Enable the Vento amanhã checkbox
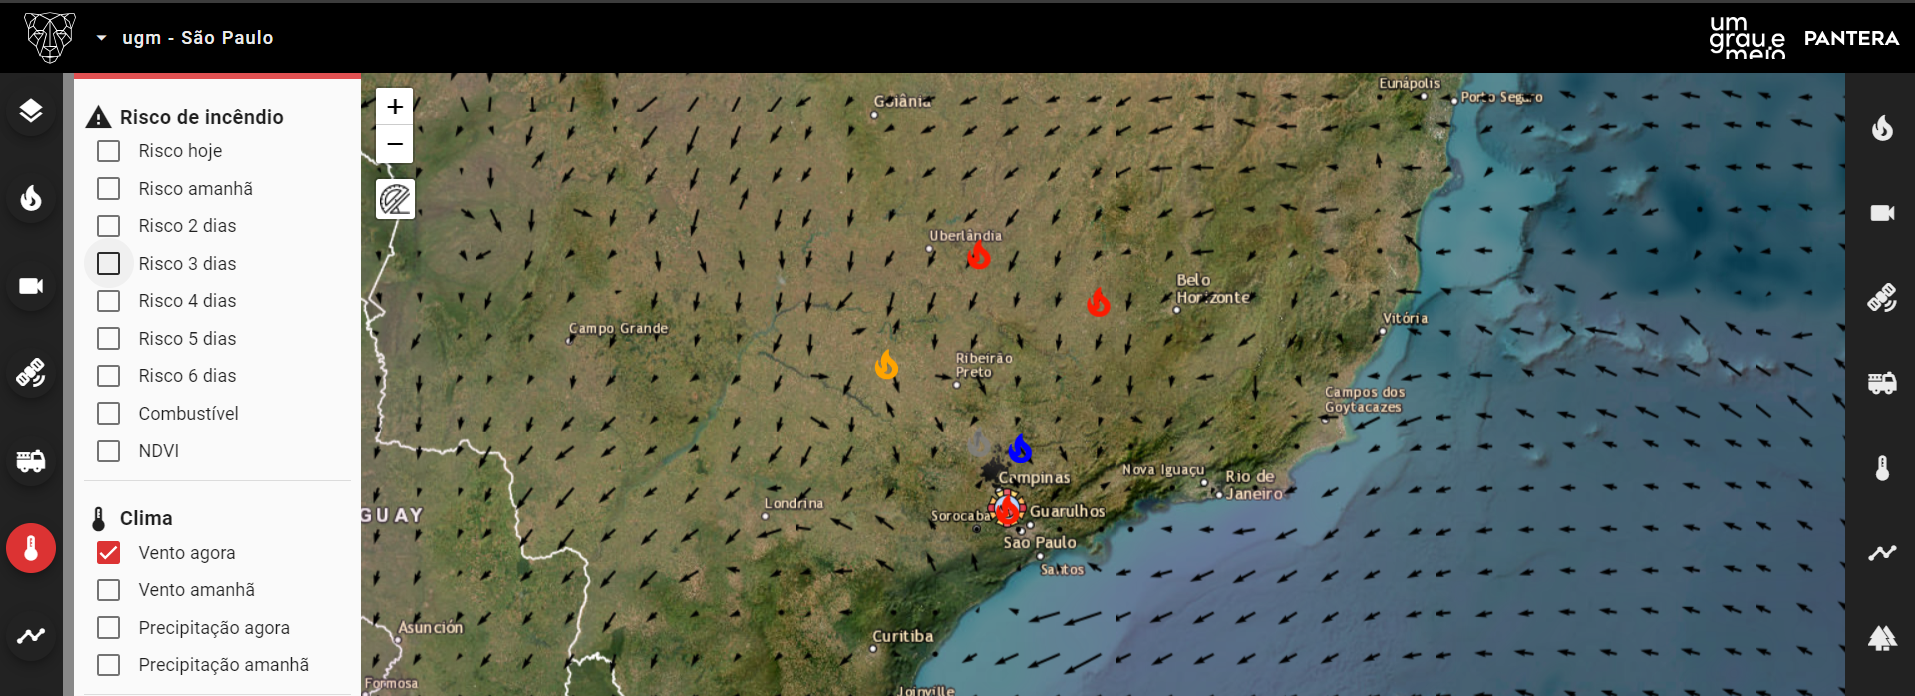The width and height of the screenshot is (1915, 696). [108, 590]
